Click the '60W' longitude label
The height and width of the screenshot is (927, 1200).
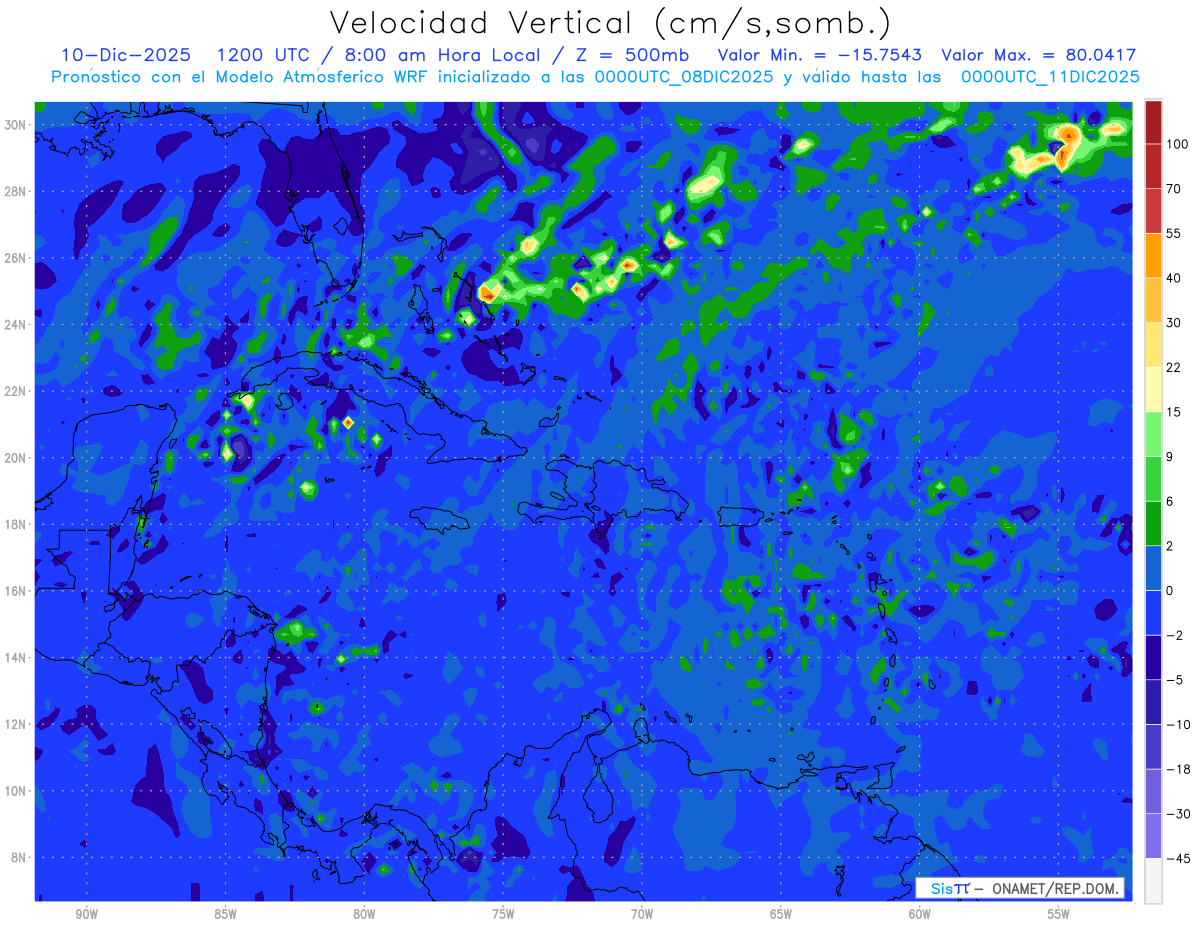point(920,914)
